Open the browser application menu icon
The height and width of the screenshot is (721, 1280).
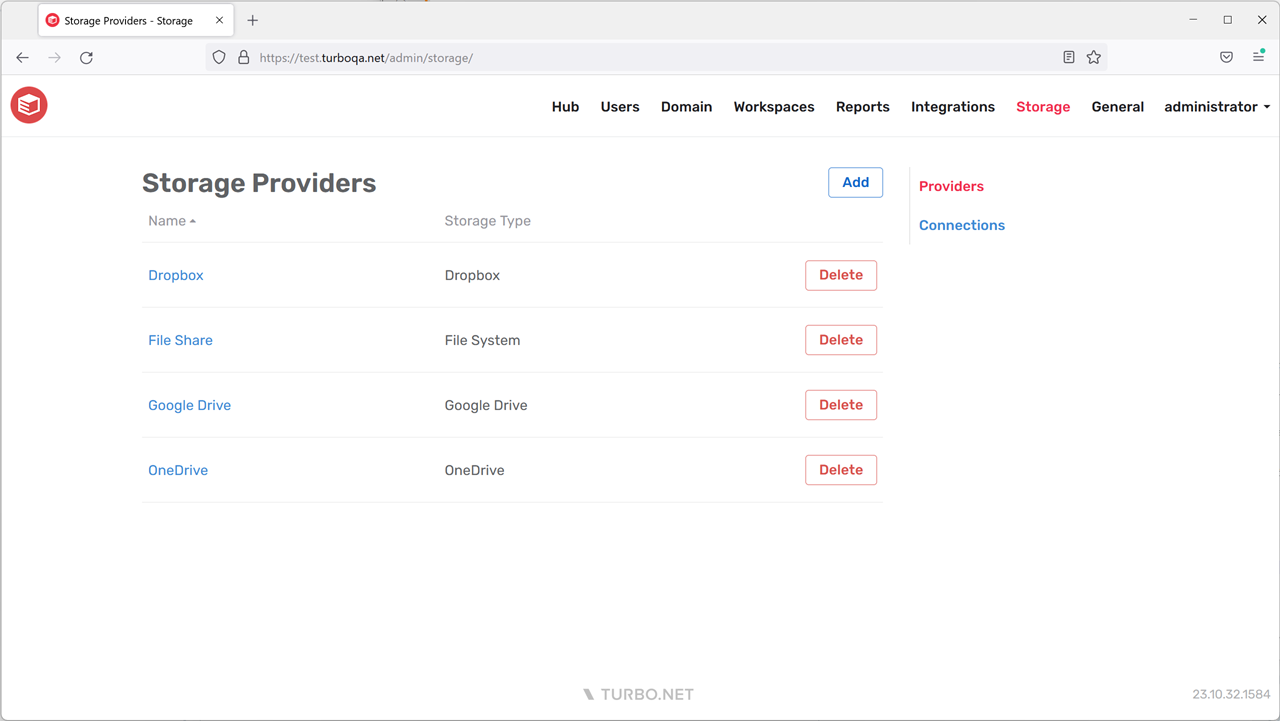(x=1258, y=57)
